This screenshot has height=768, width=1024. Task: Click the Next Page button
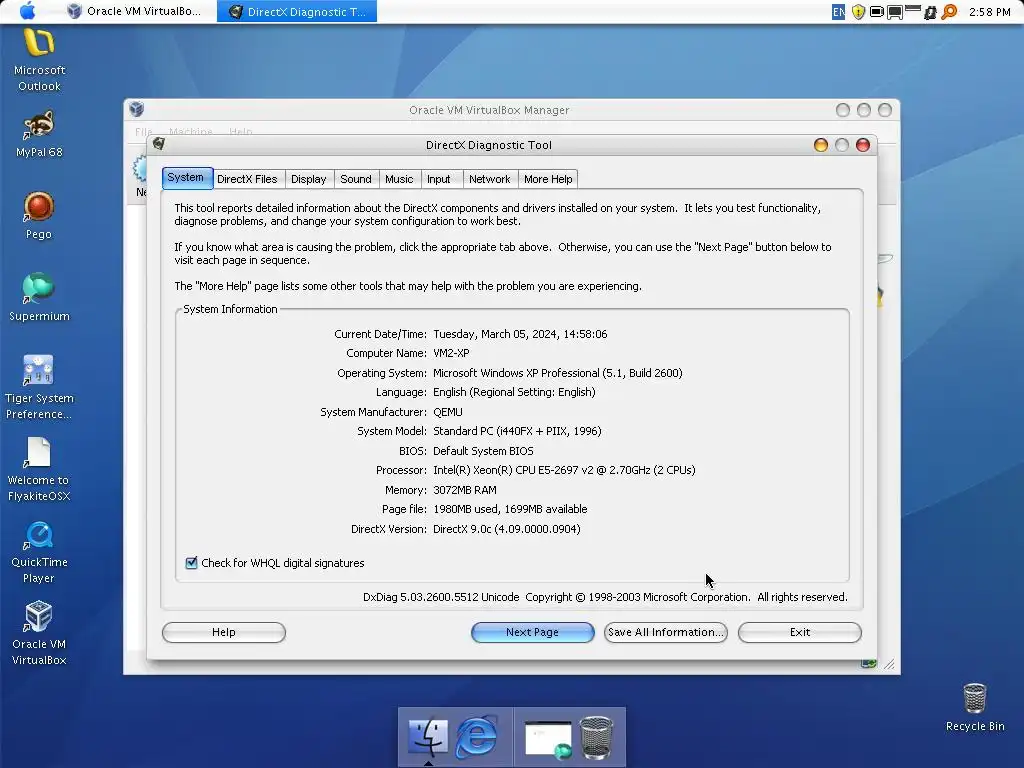click(x=533, y=632)
